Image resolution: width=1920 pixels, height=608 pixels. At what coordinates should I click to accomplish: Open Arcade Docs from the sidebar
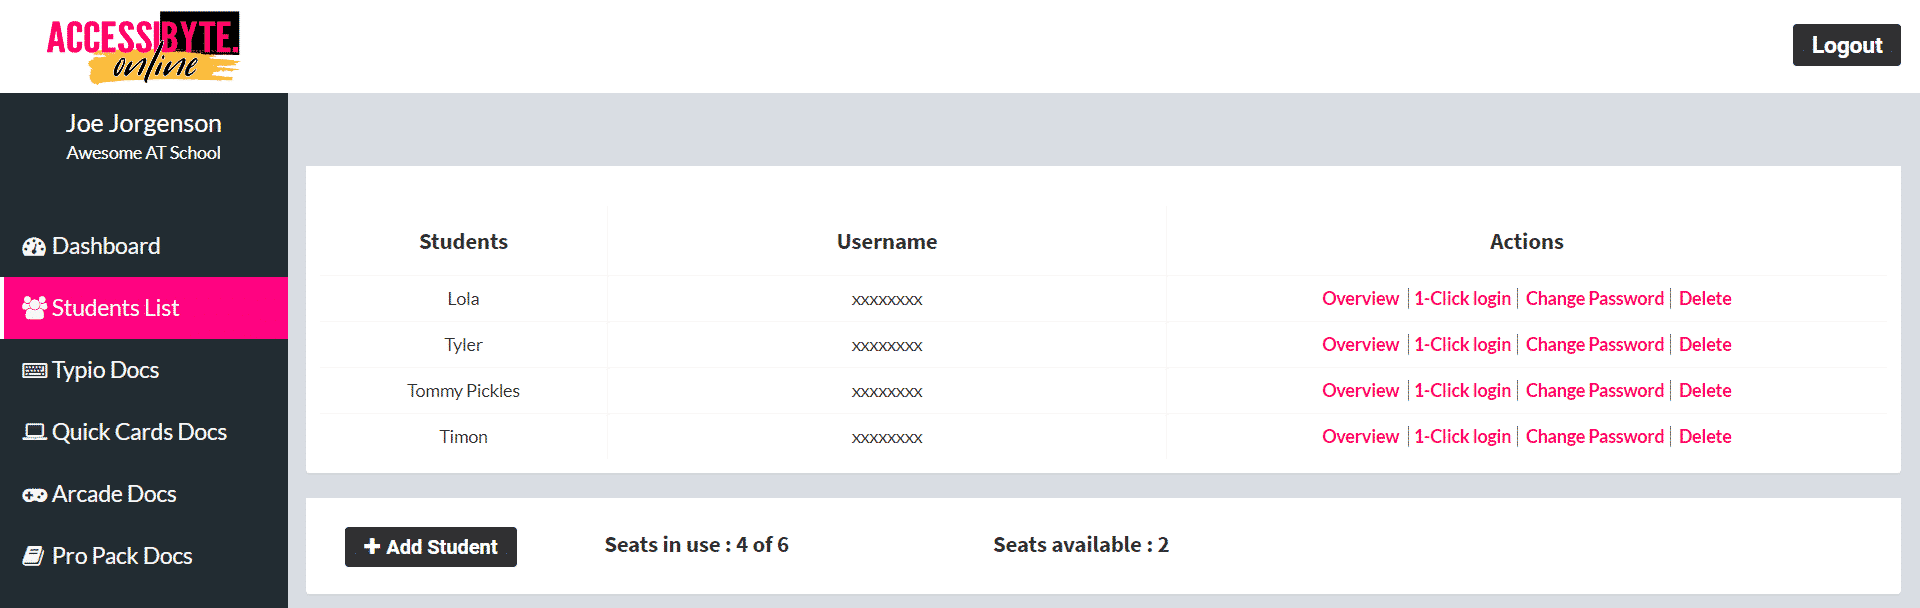pos(114,494)
